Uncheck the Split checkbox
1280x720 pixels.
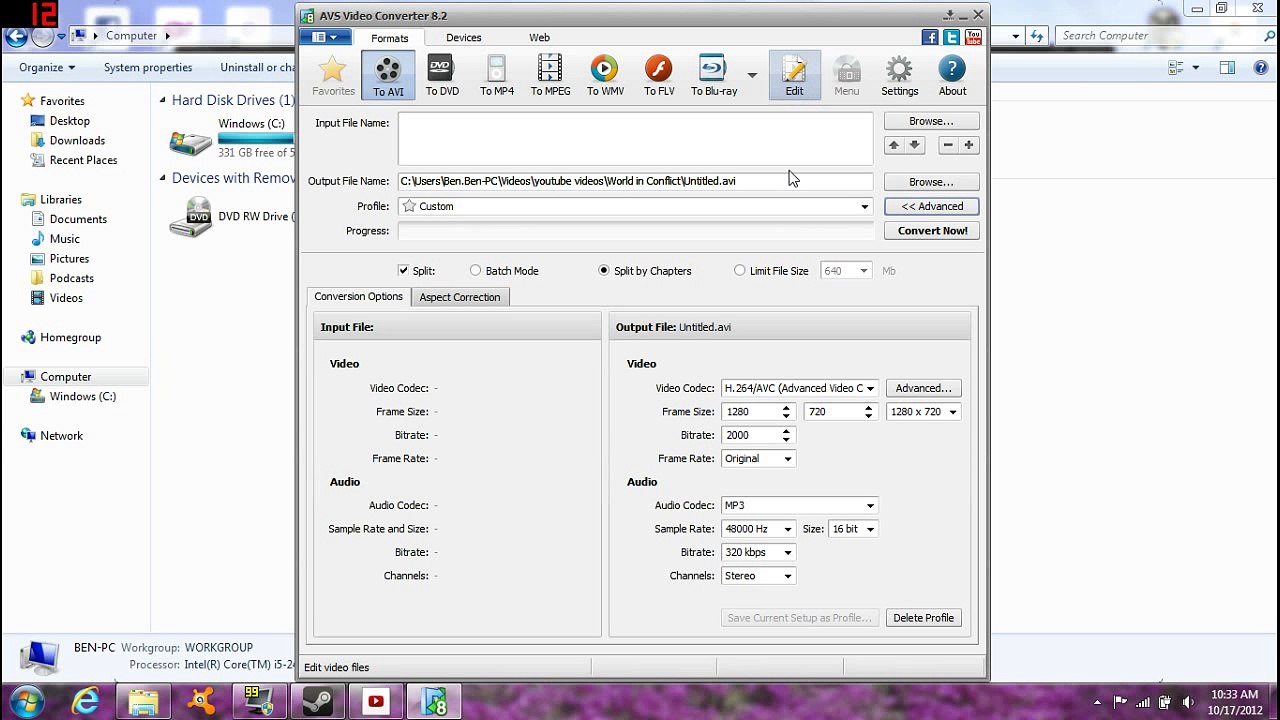tap(403, 270)
